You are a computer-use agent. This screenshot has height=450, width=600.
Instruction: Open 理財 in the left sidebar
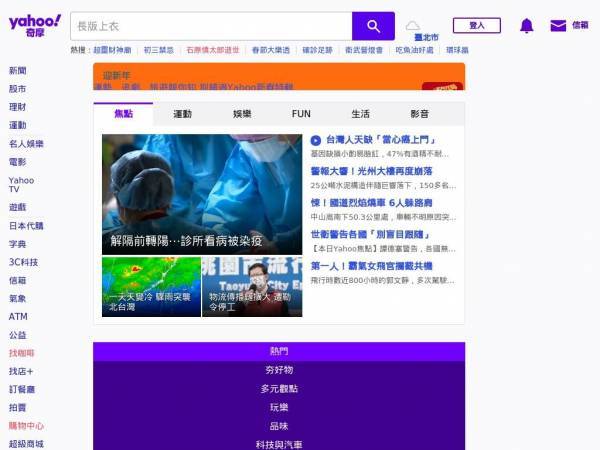(x=18, y=107)
